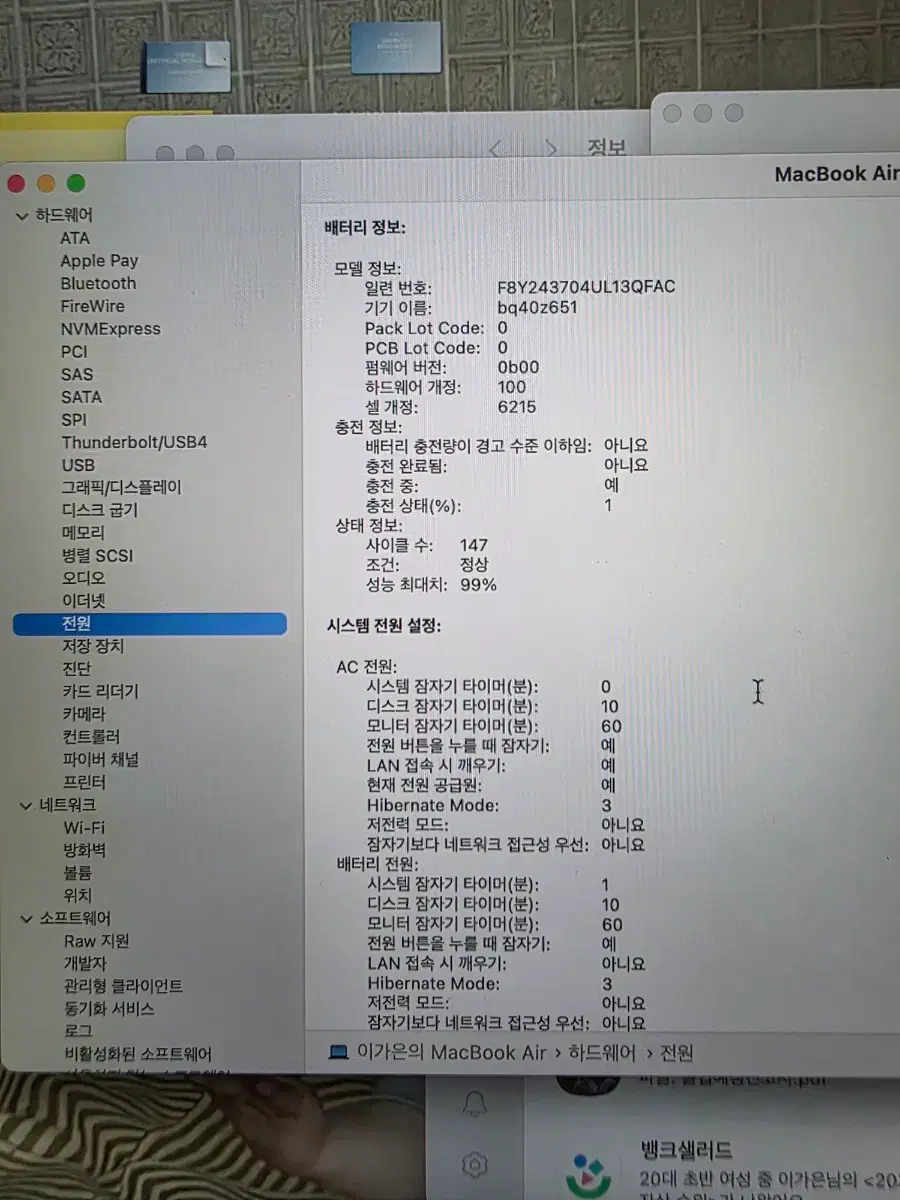Image resolution: width=900 pixels, height=1200 pixels.
Task: Click cell revision value 6215
Action: point(516,407)
